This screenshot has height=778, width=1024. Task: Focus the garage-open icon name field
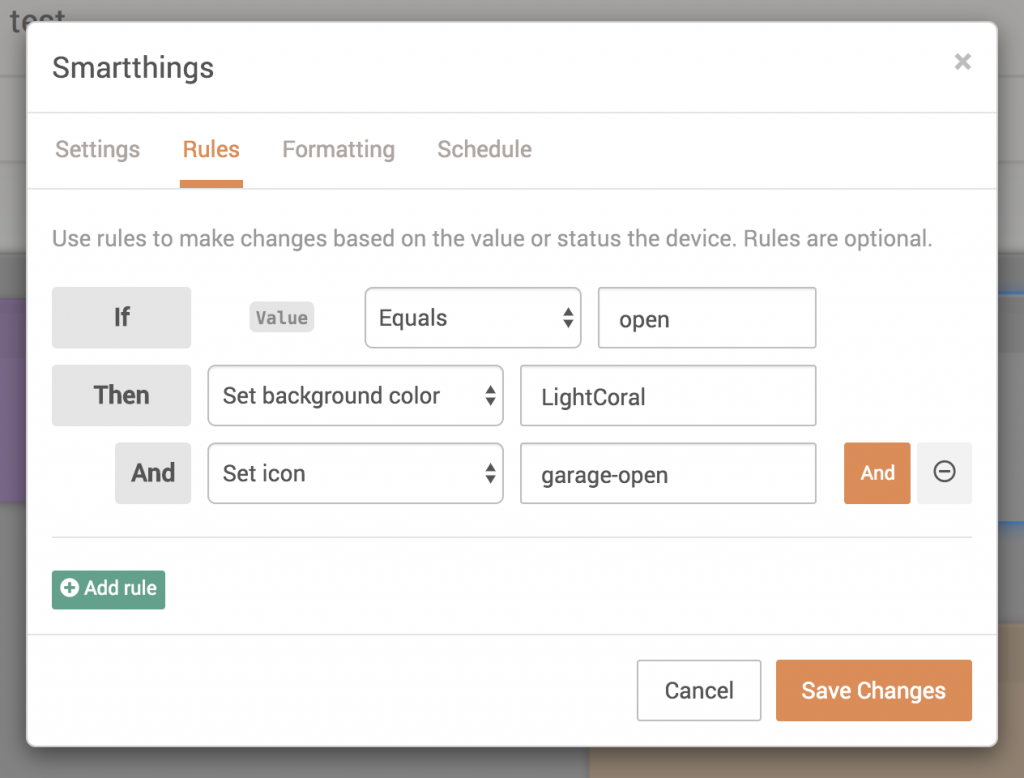pyautogui.click(x=668, y=474)
